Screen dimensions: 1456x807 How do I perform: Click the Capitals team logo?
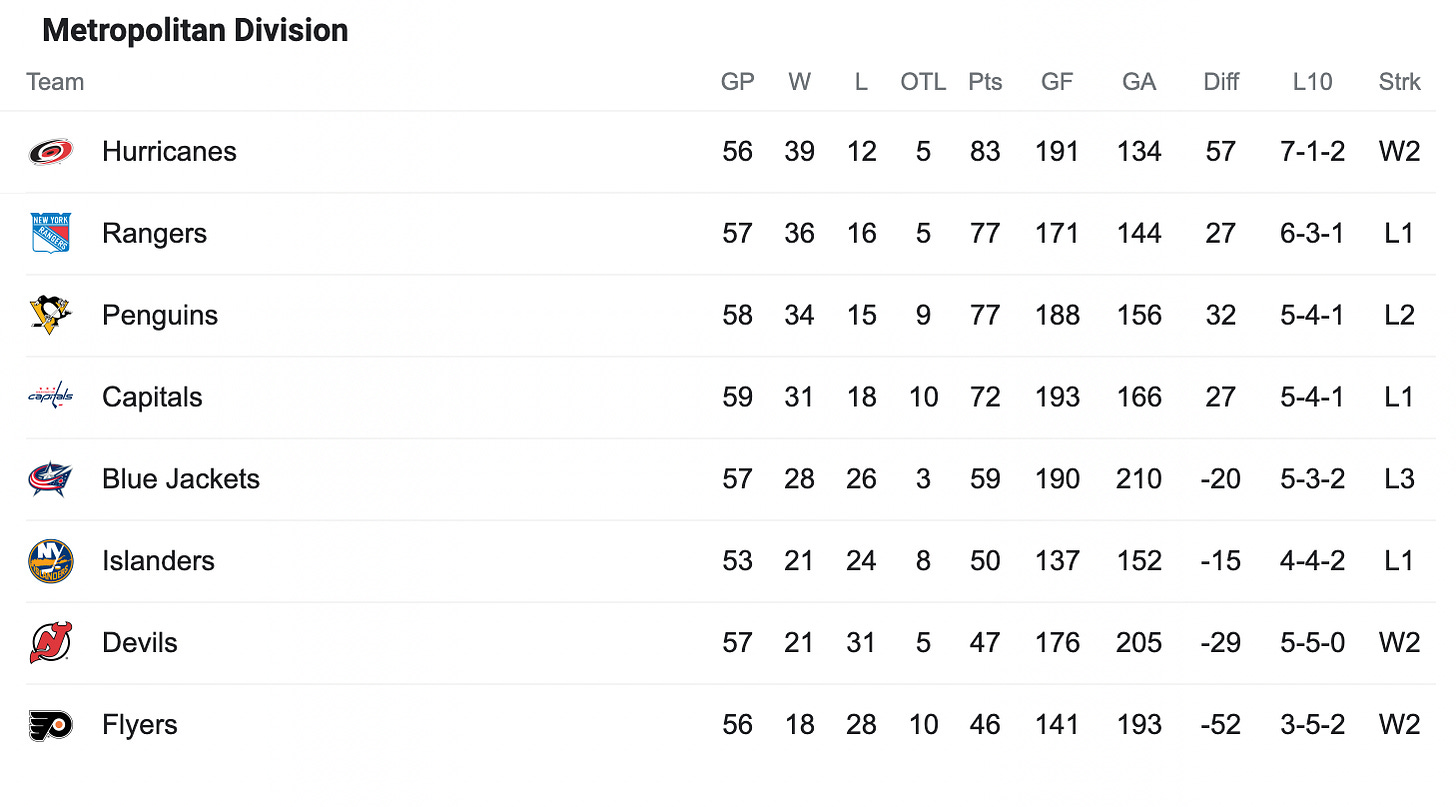click(50, 397)
